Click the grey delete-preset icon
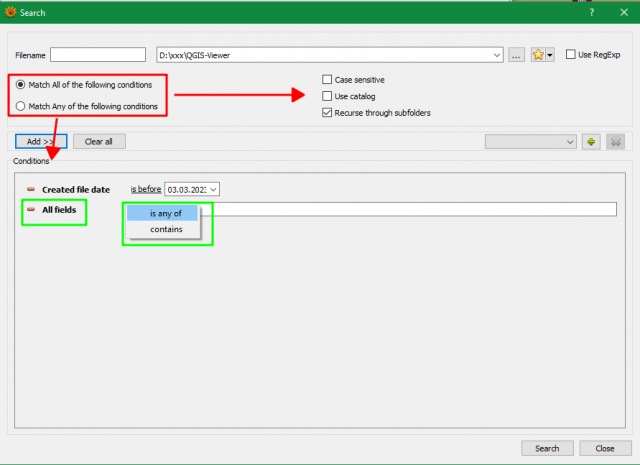This screenshot has width=640, height=465. pyautogui.click(x=615, y=142)
